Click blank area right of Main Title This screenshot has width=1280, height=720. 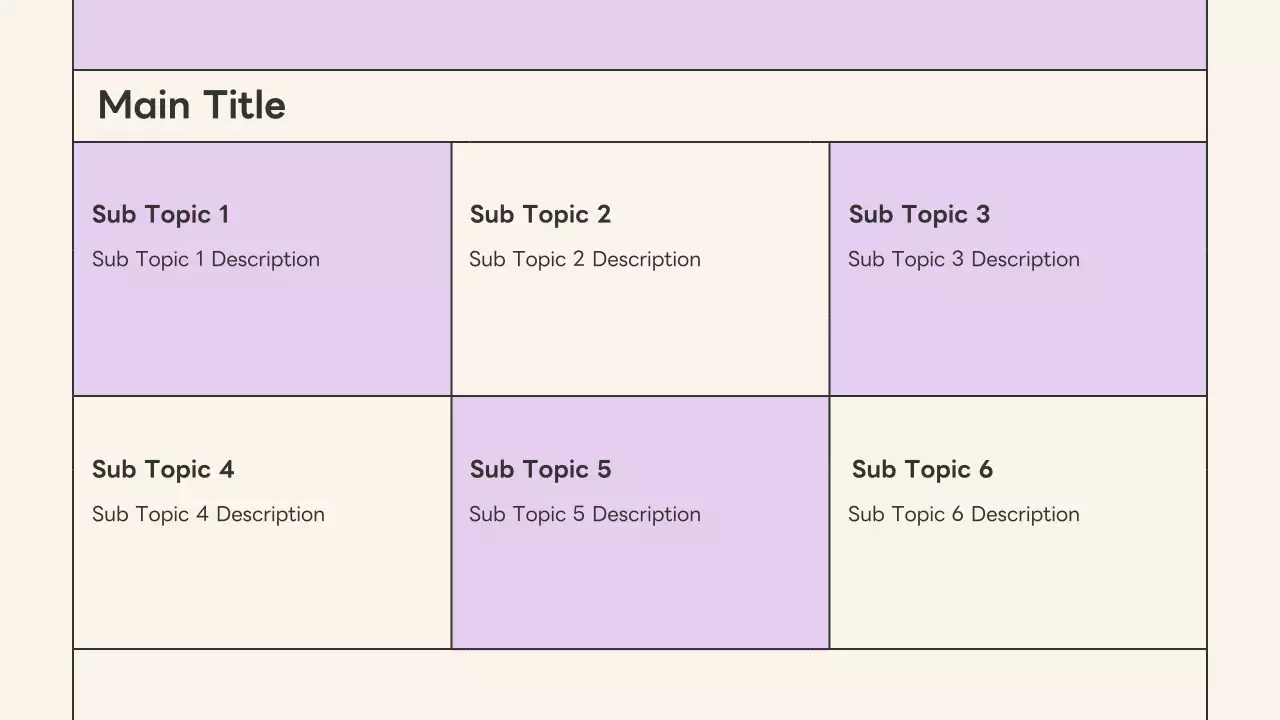click(750, 106)
